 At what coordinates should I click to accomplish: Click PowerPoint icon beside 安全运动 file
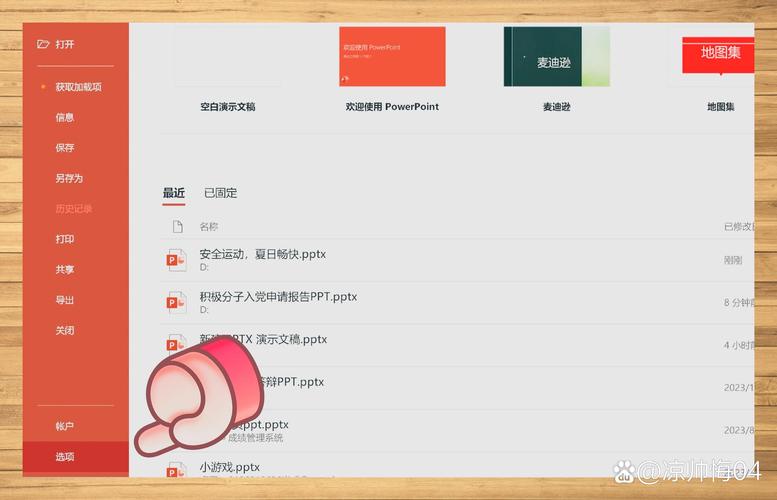click(176, 260)
